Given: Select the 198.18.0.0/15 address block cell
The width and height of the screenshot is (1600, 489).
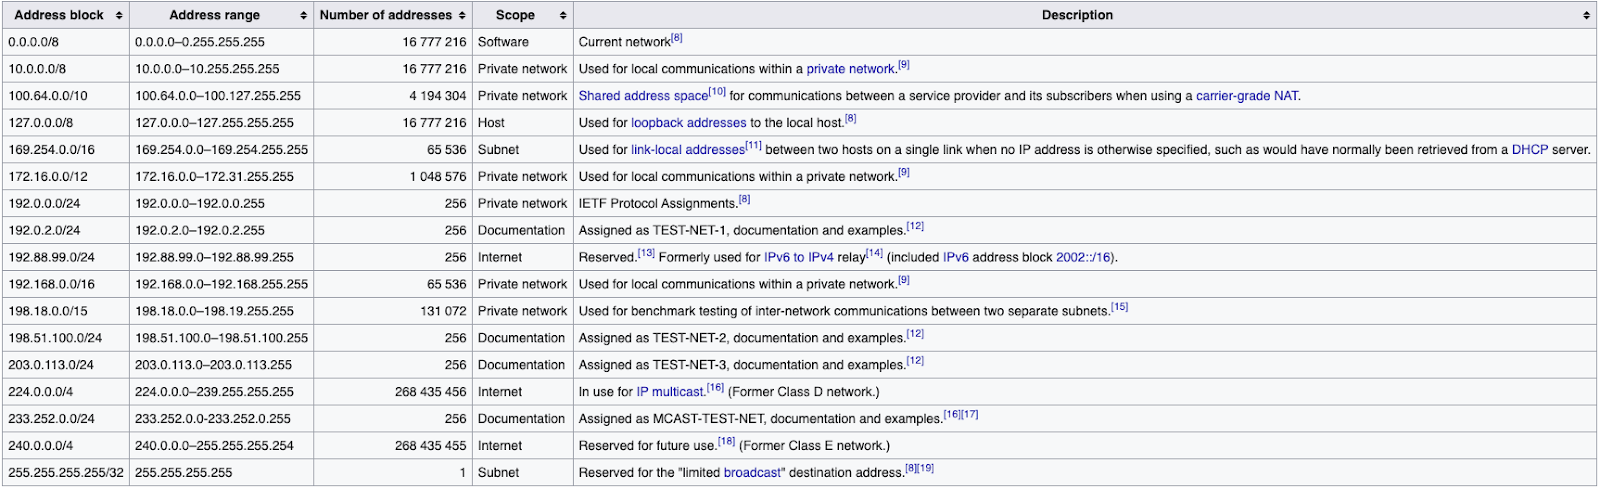Looking at the screenshot, I should click(x=66, y=312).
